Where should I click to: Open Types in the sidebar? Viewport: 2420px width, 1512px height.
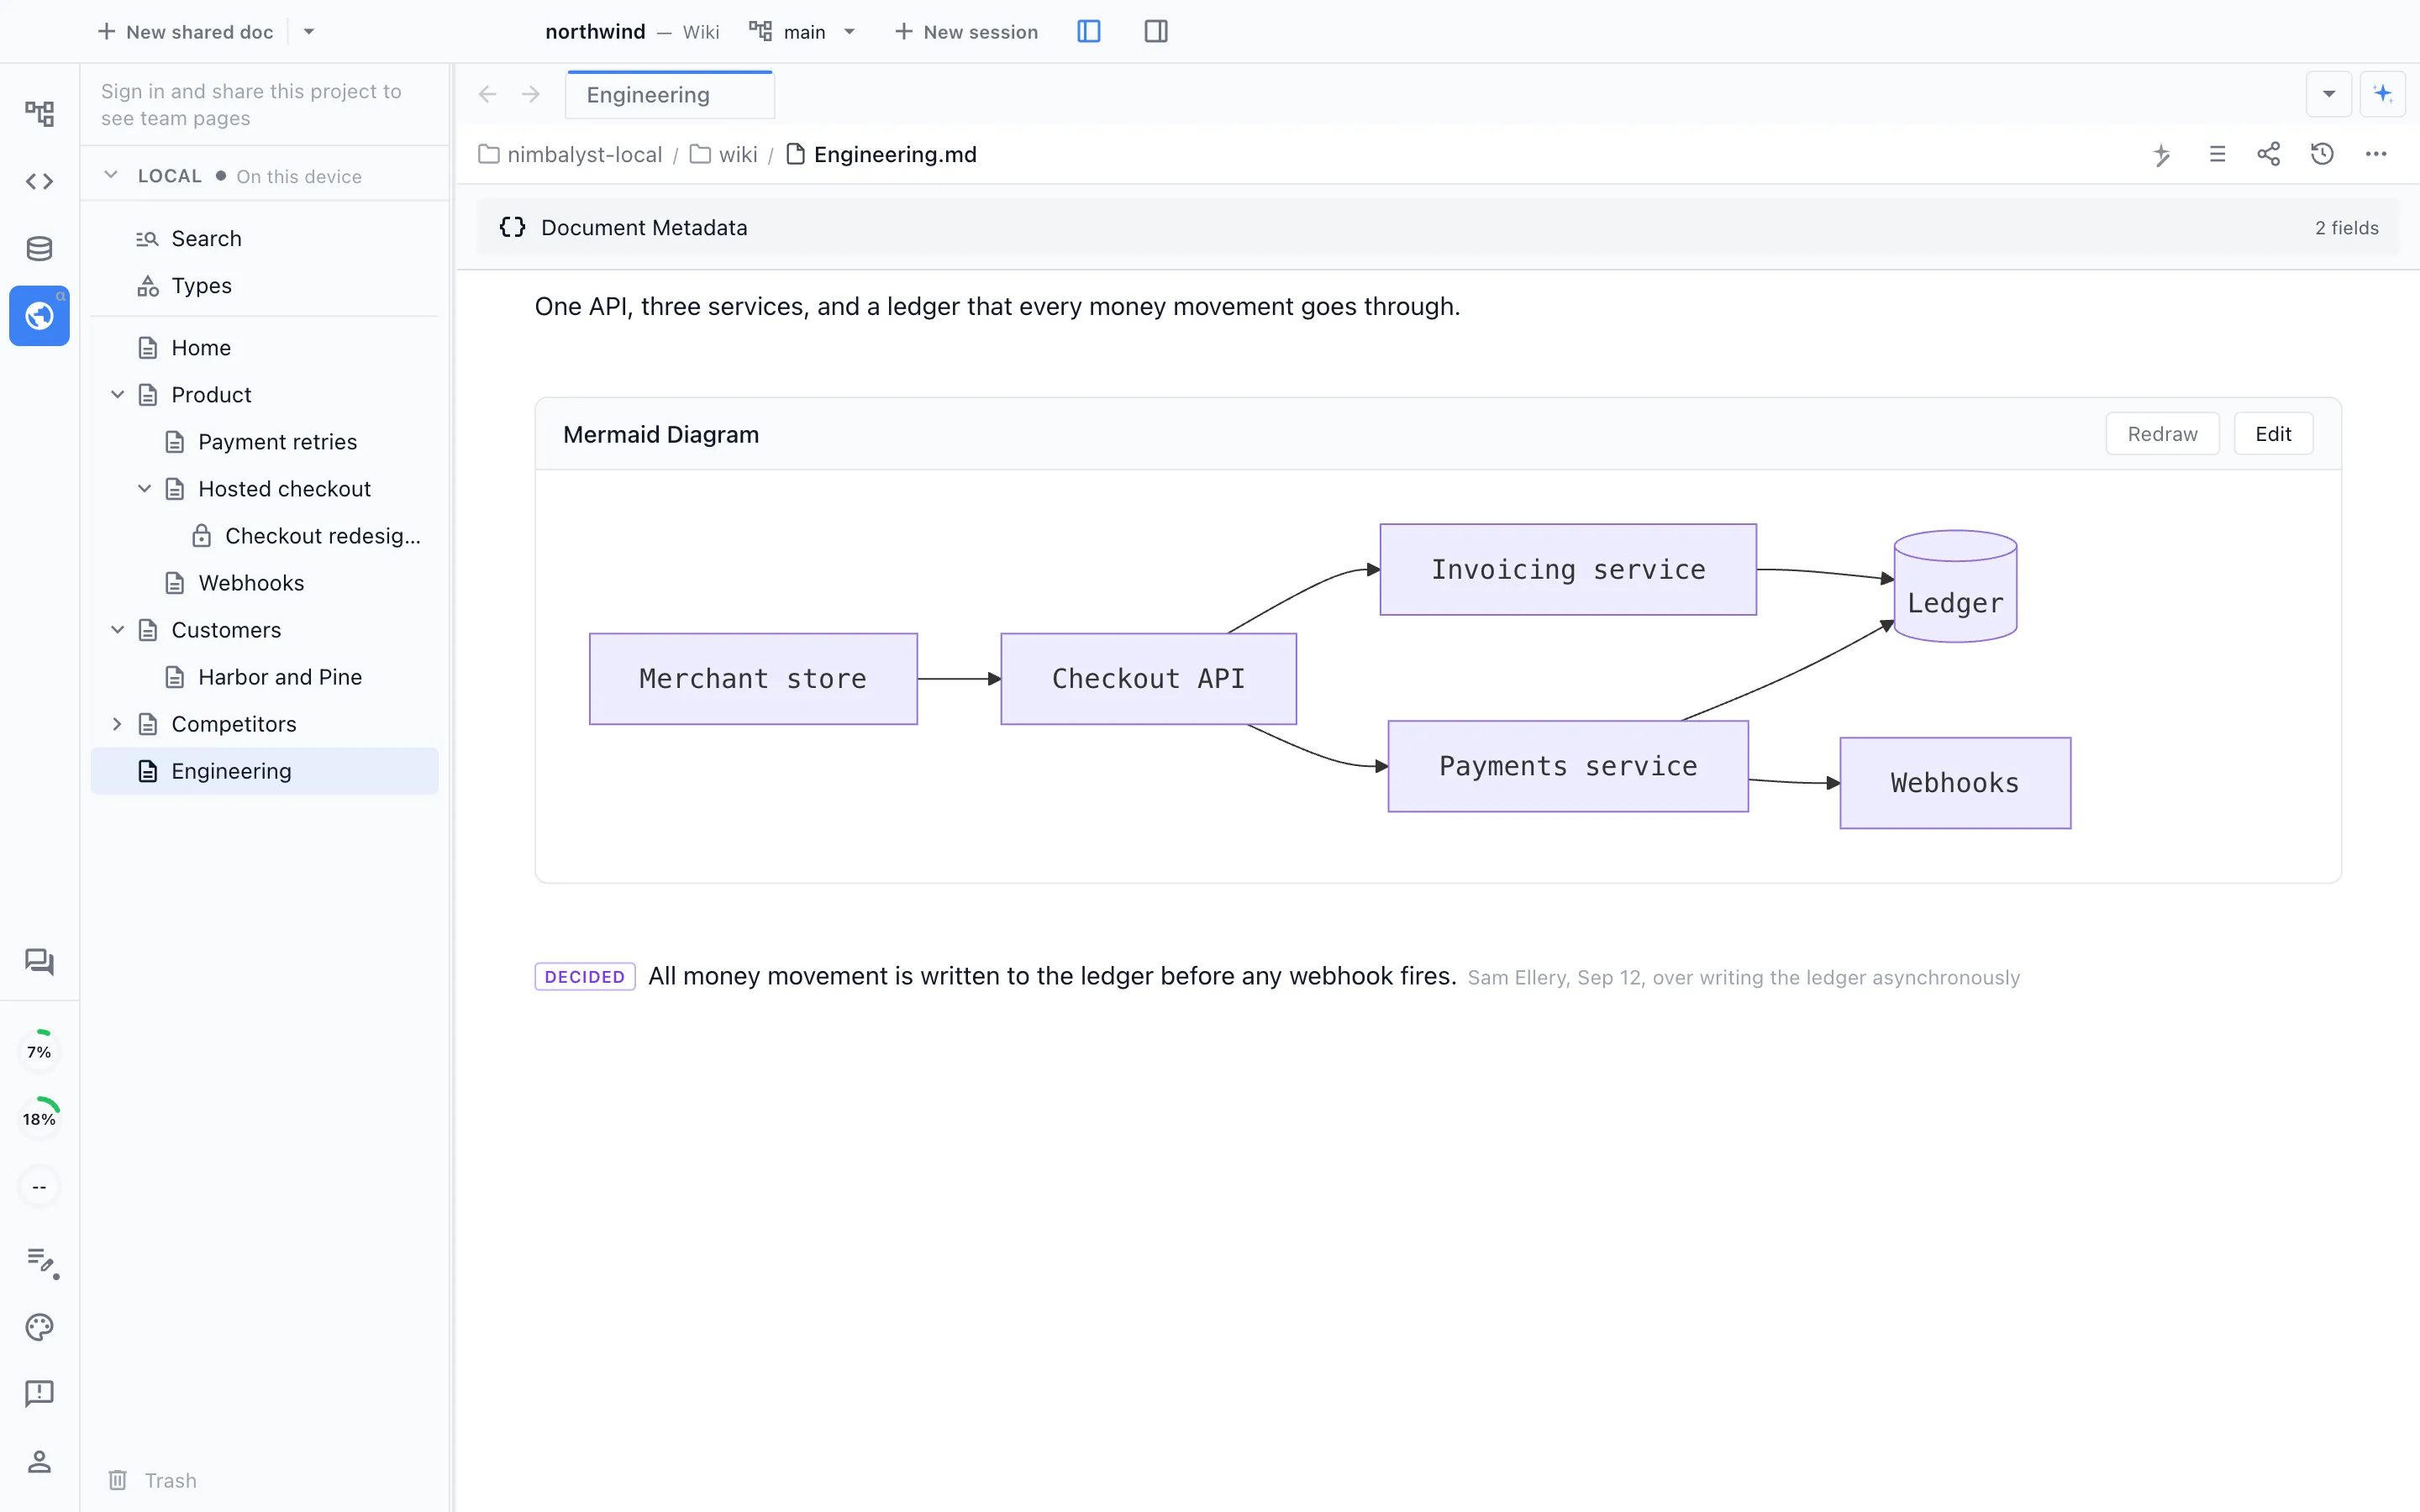264,285
